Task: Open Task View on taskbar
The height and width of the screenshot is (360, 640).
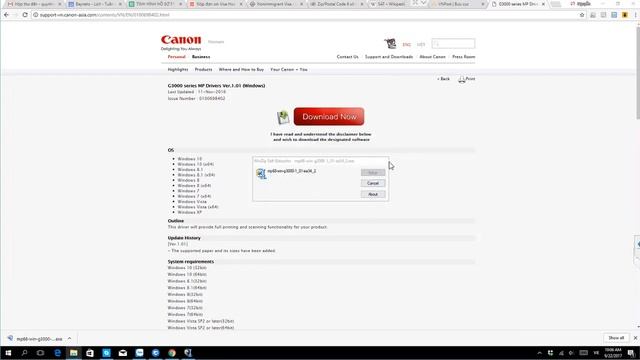Action: (x=40, y=353)
